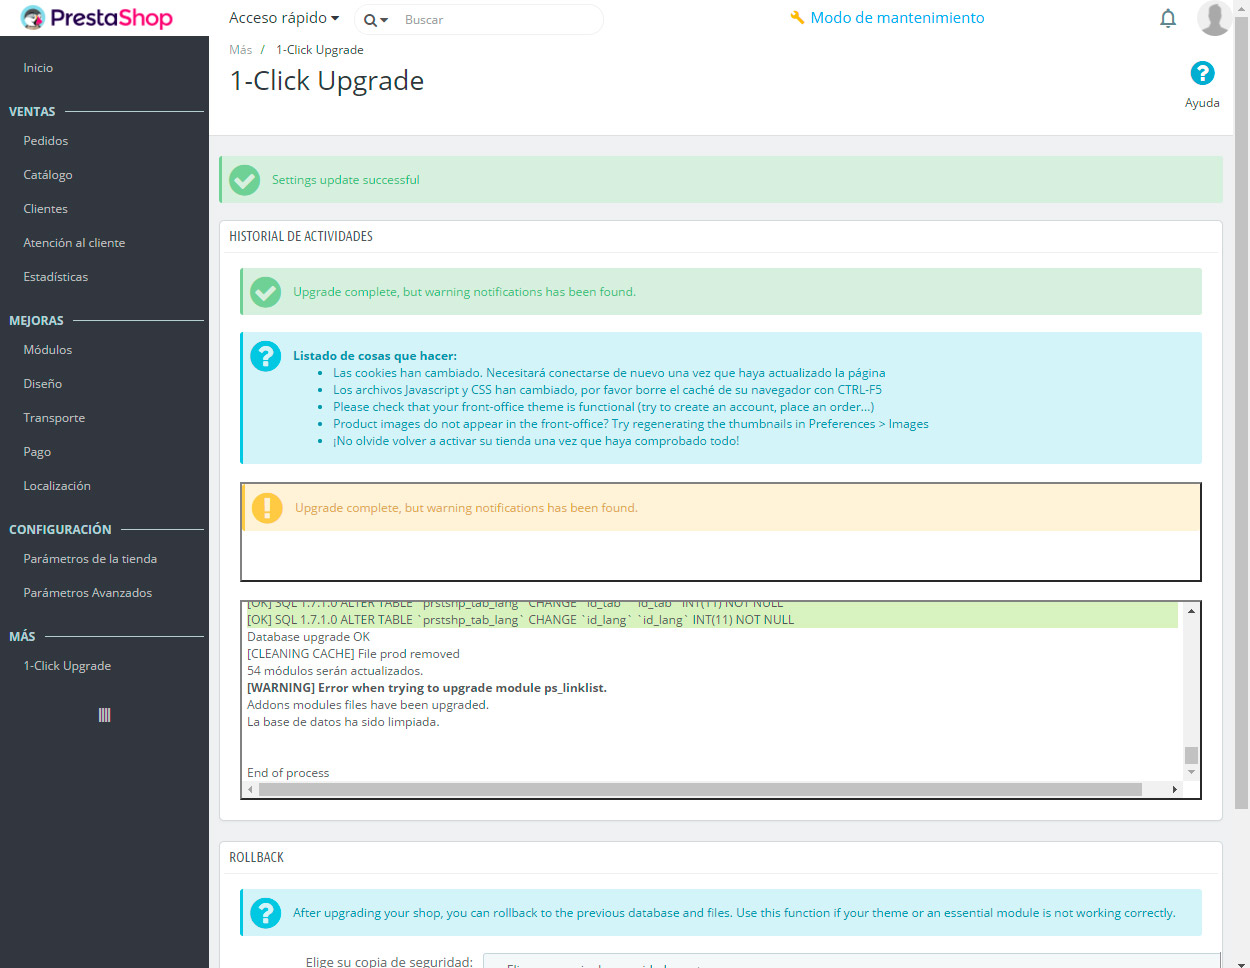Open Parámetros Avanzados in the sidebar
1250x968 pixels.
coord(88,593)
